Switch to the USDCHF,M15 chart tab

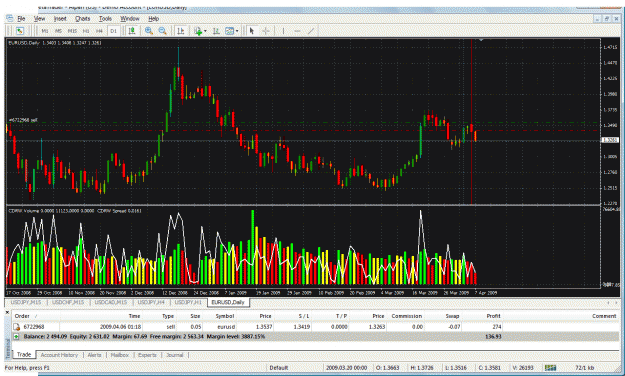[x=68, y=302]
